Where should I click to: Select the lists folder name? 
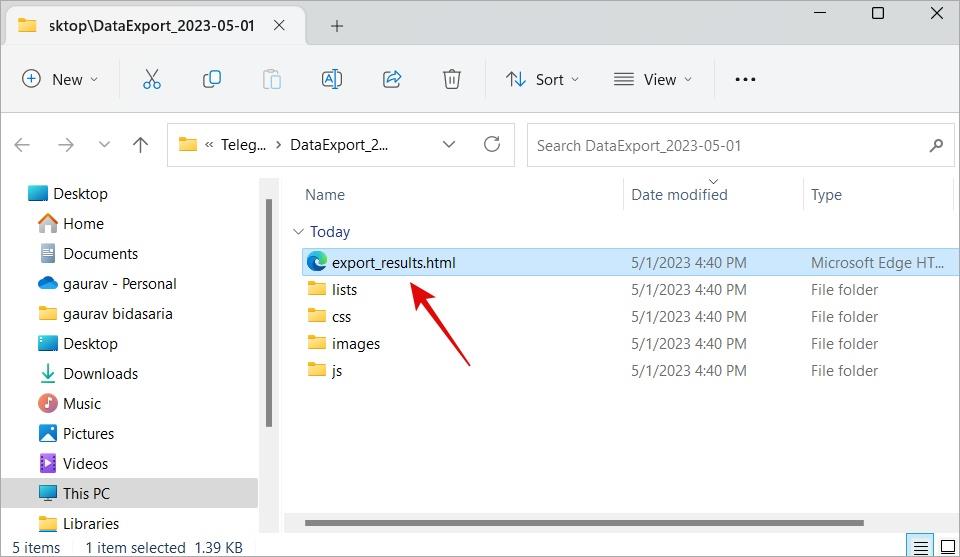(344, 290)
